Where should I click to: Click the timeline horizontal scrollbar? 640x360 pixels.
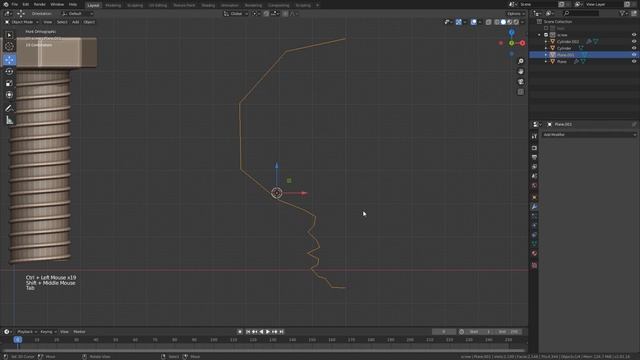264,351
